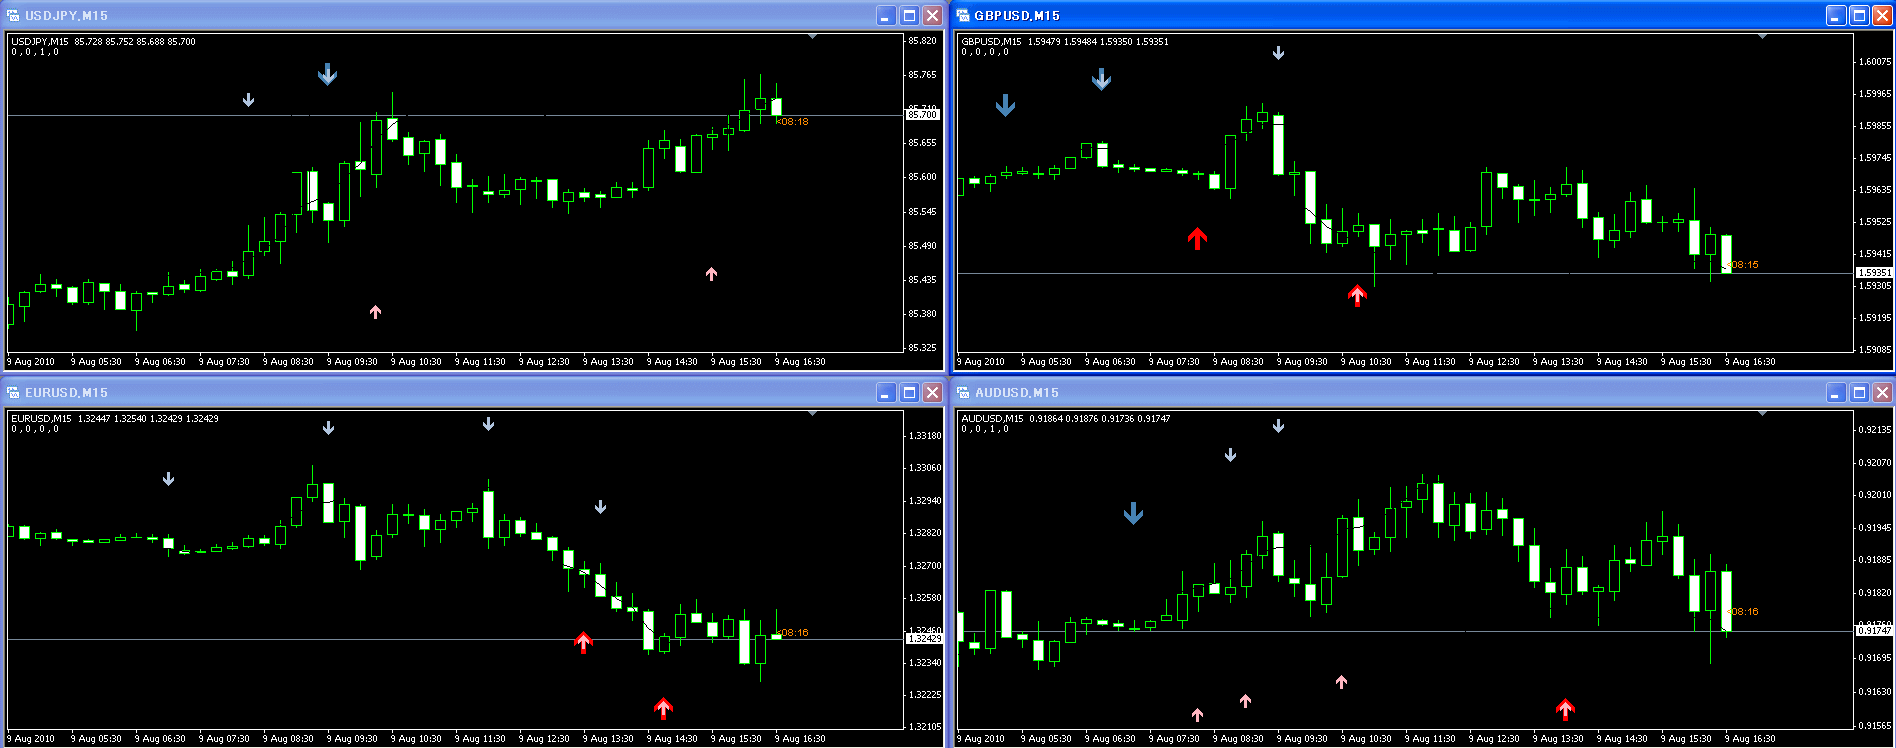Click chart shift triangle atop AUDUSD chart
The image size is (1896, 748).
[1762, 414]
